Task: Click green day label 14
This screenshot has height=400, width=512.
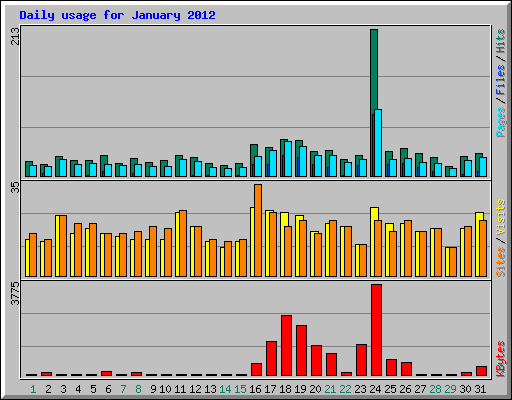Action: click(225, 389)
